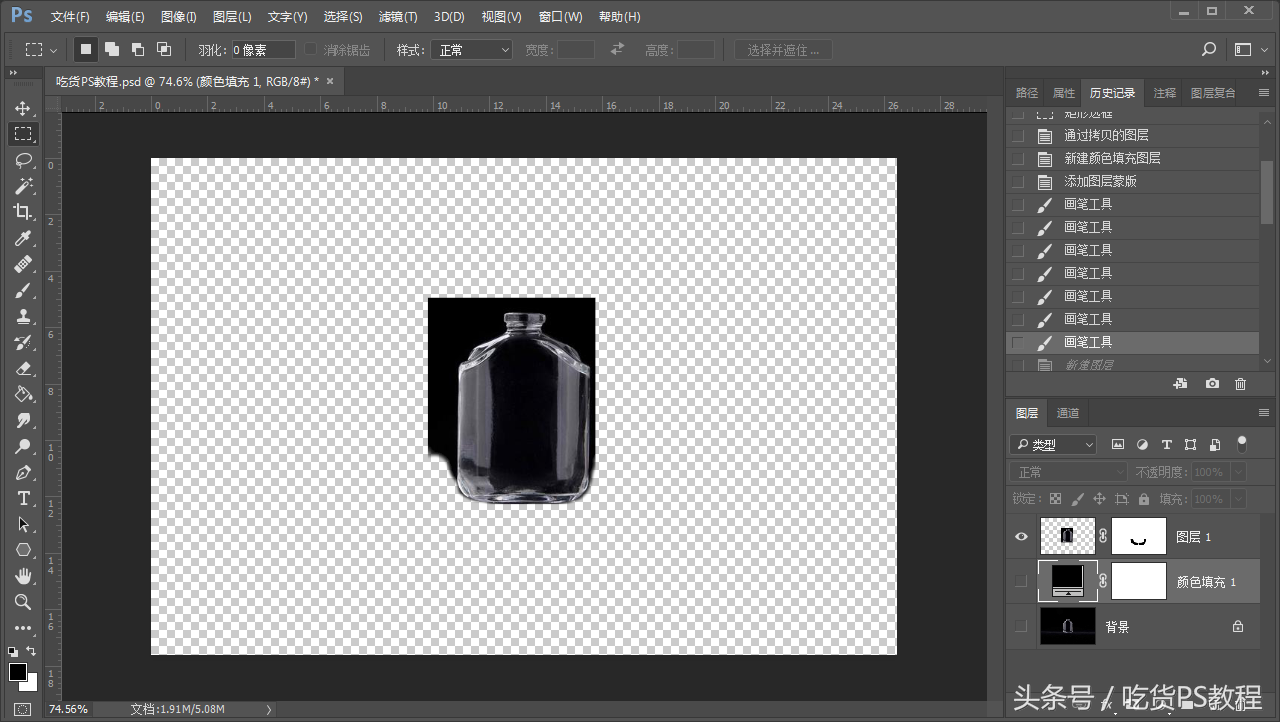The image size is (1280, 722).
Task: Switch to the 通道 tab
Action: pyautogui.click(x=1068, y=413)
